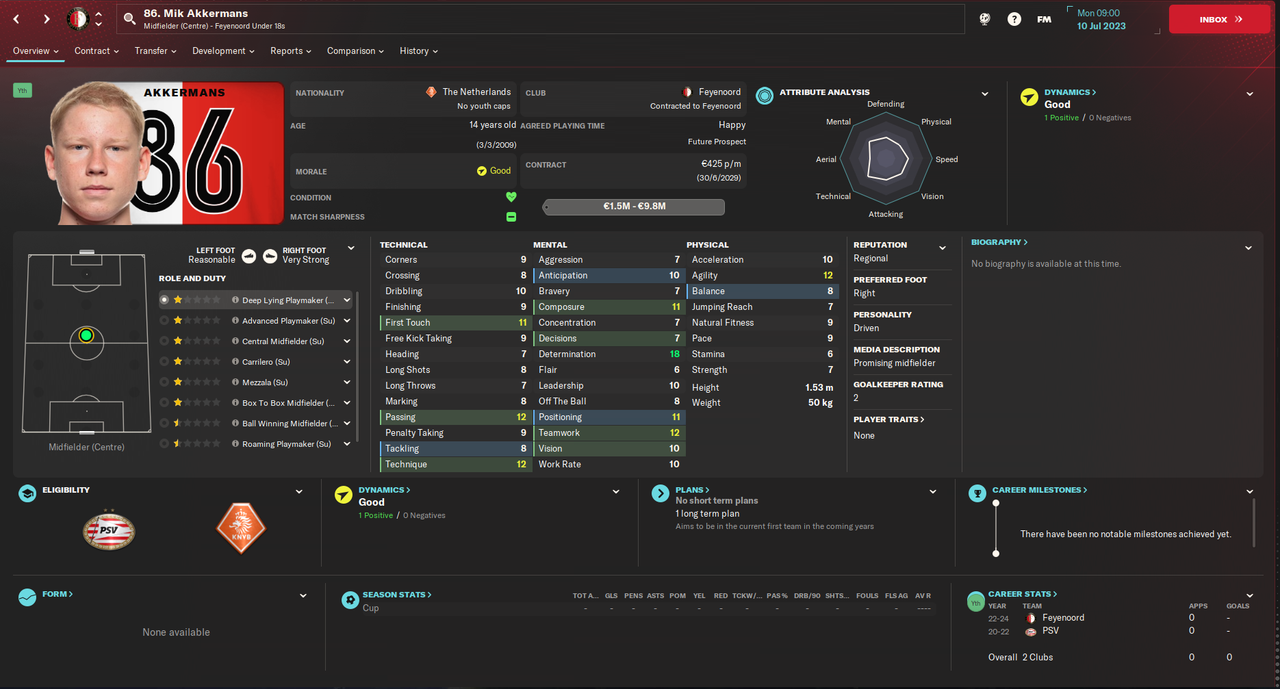The image size is (1280, 689).
Task: Click the Form icon
Action: coord(28,598)
